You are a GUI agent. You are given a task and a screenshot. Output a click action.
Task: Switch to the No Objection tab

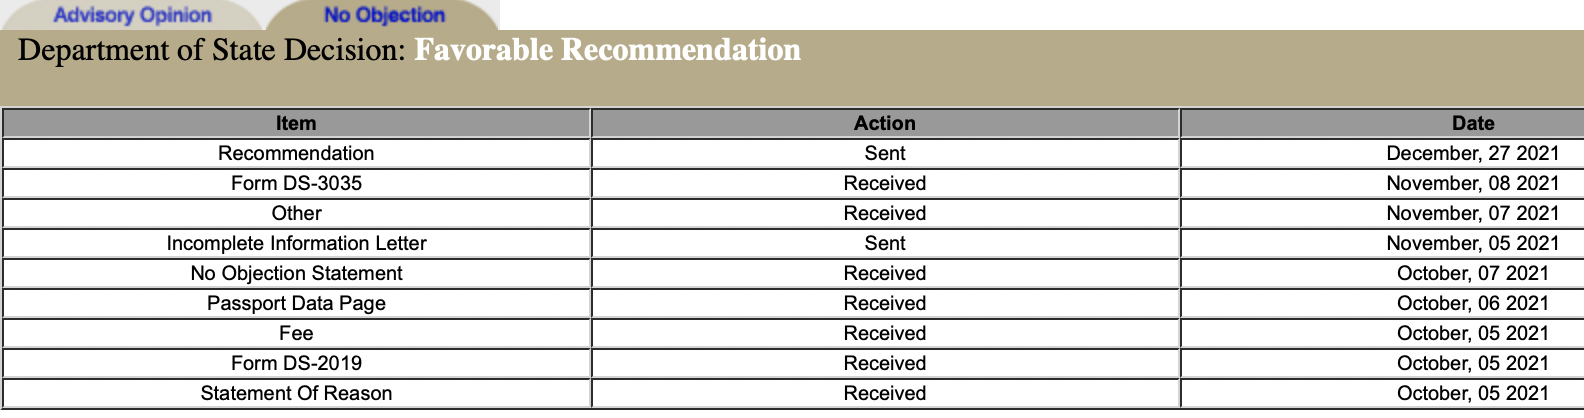(x=384, y=15)
